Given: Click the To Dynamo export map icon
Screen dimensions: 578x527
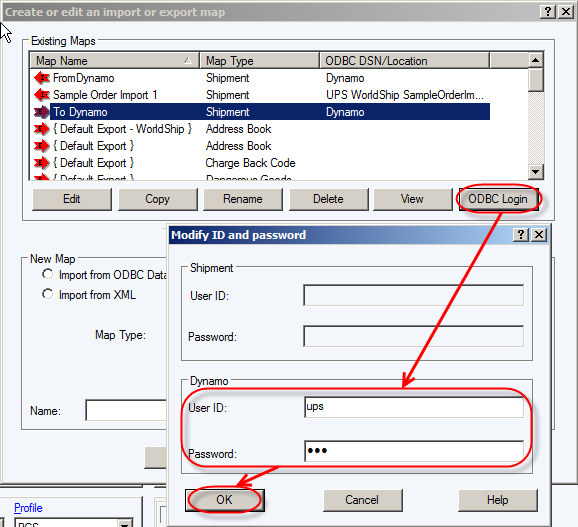Looking at the screenshot, I should point(42,112).
